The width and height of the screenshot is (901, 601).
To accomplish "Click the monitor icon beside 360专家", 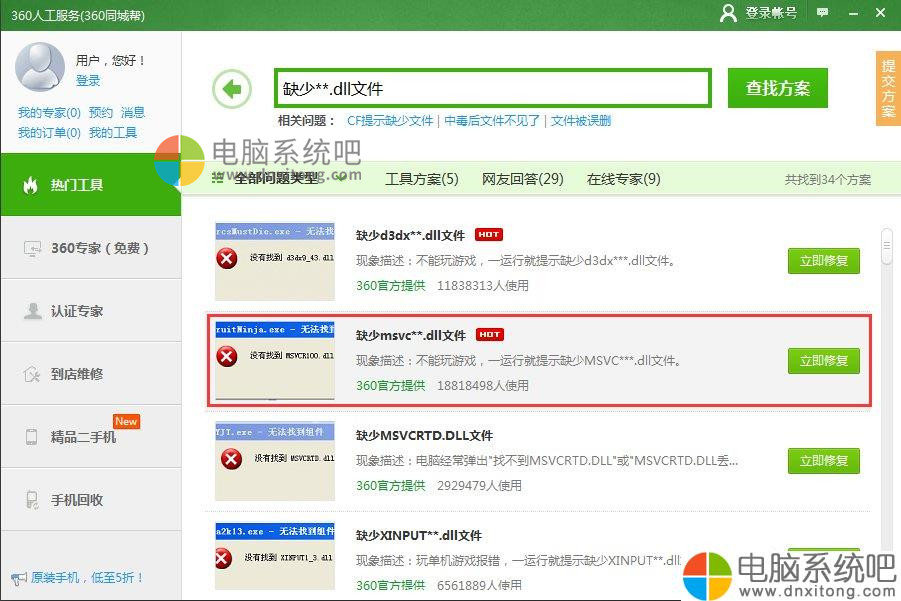I will [32, 248].
